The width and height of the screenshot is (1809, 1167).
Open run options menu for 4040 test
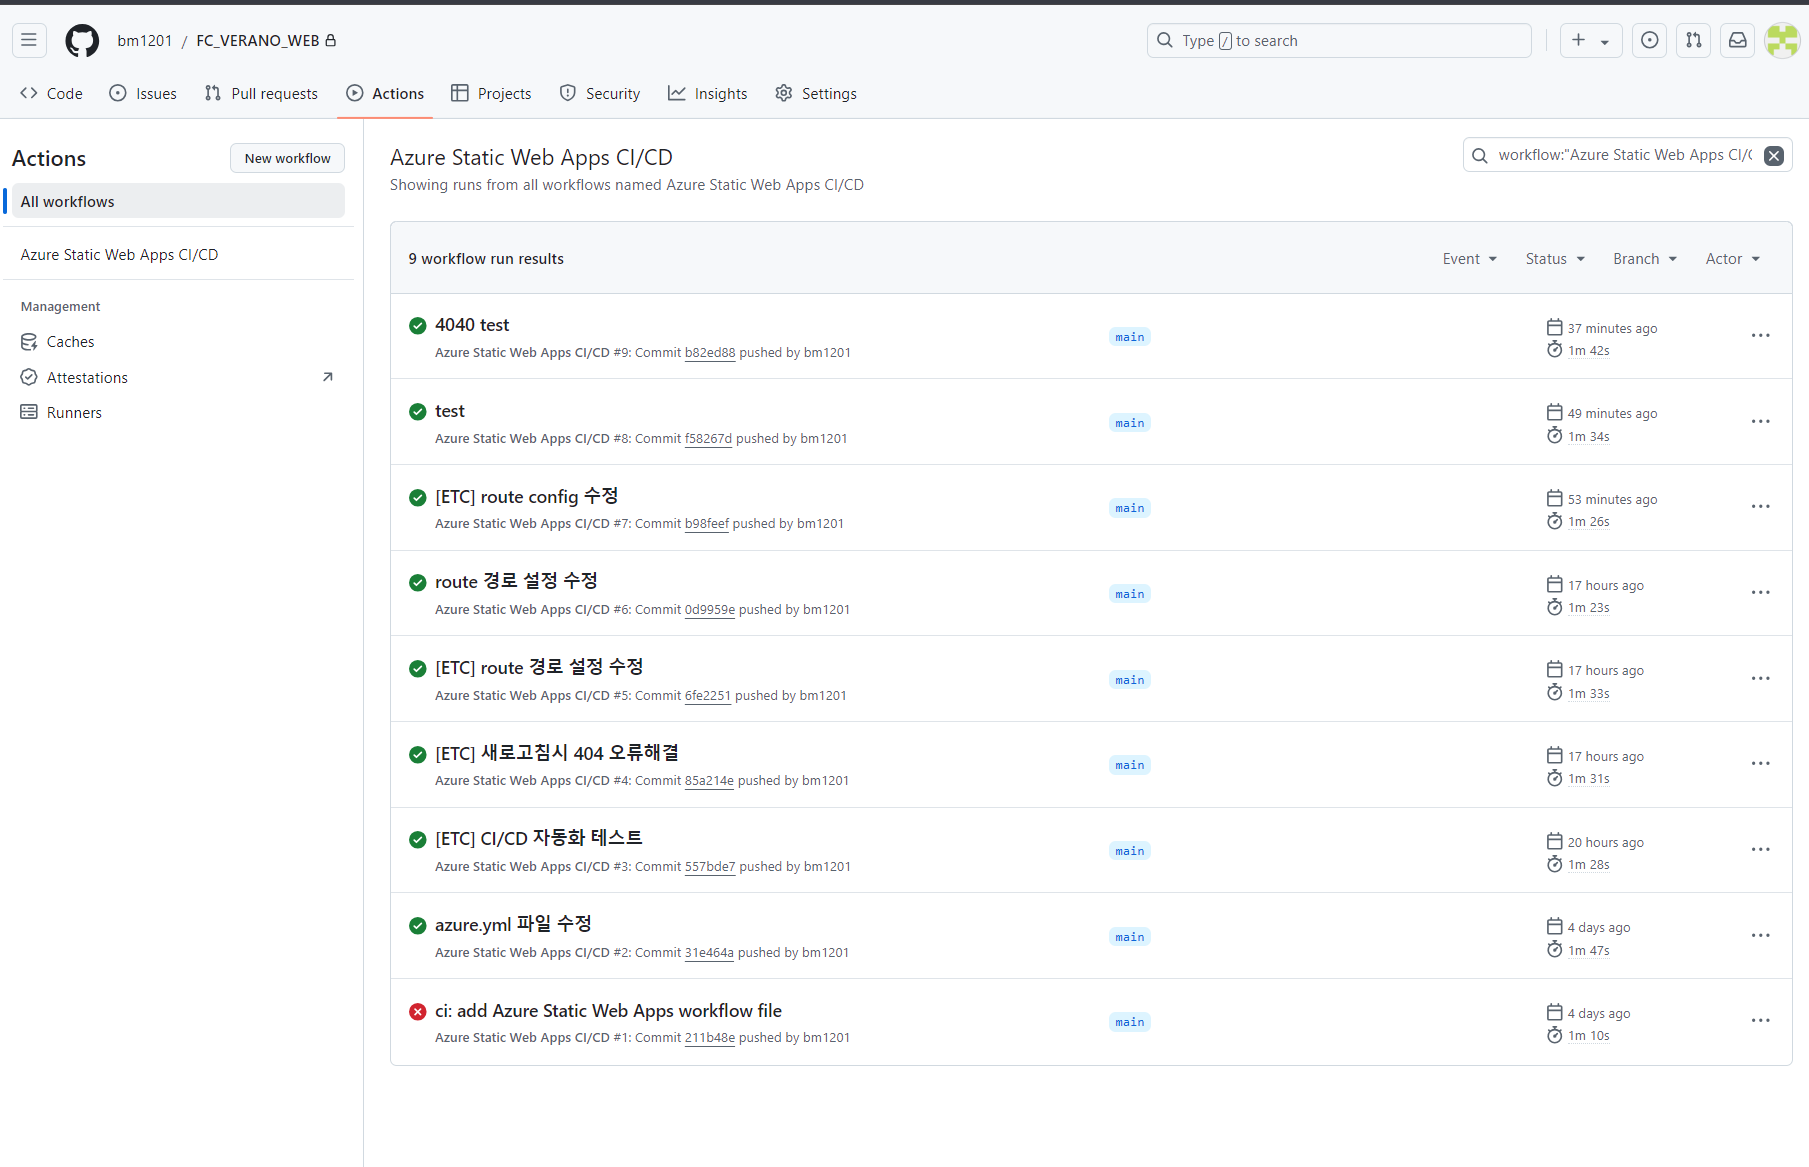(1761, 336)
